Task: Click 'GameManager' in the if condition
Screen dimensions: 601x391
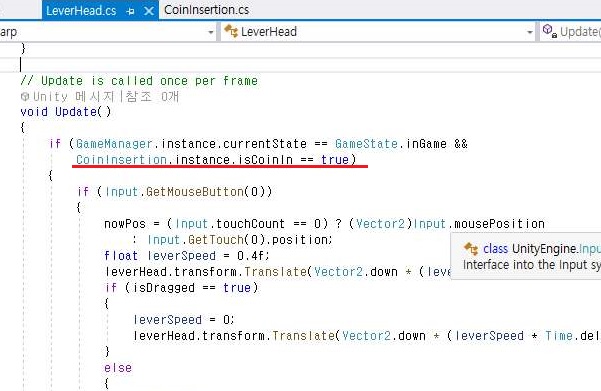Action: (x=114, y=144)
